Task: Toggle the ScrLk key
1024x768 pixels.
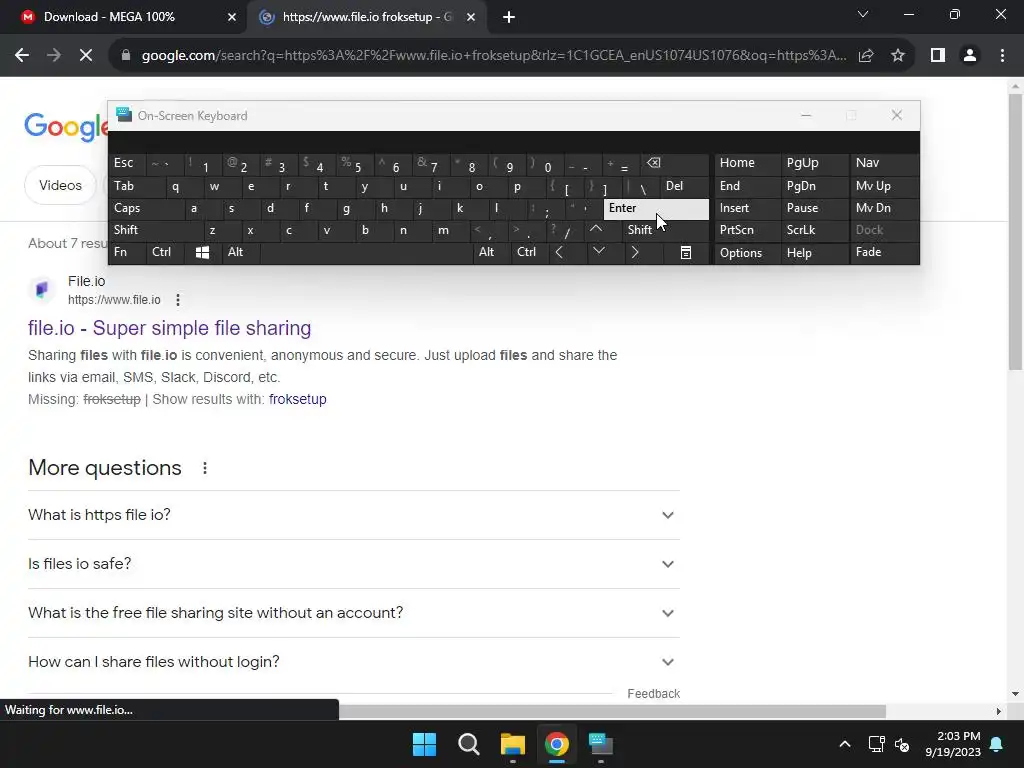Action: [x=814, y=230]
